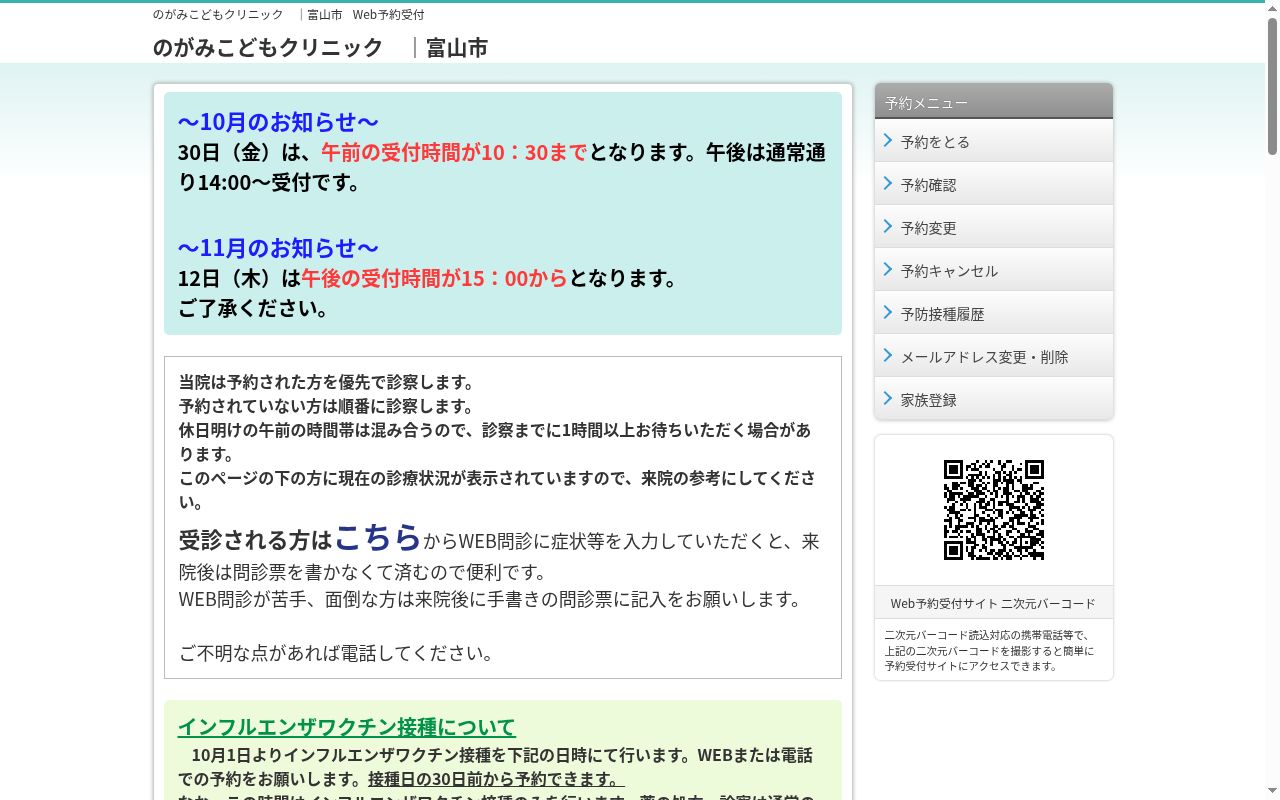Follow the こちら WEB問診 link
The height and width of the screenshot is (800, 1280).
(x=378, y=537)
